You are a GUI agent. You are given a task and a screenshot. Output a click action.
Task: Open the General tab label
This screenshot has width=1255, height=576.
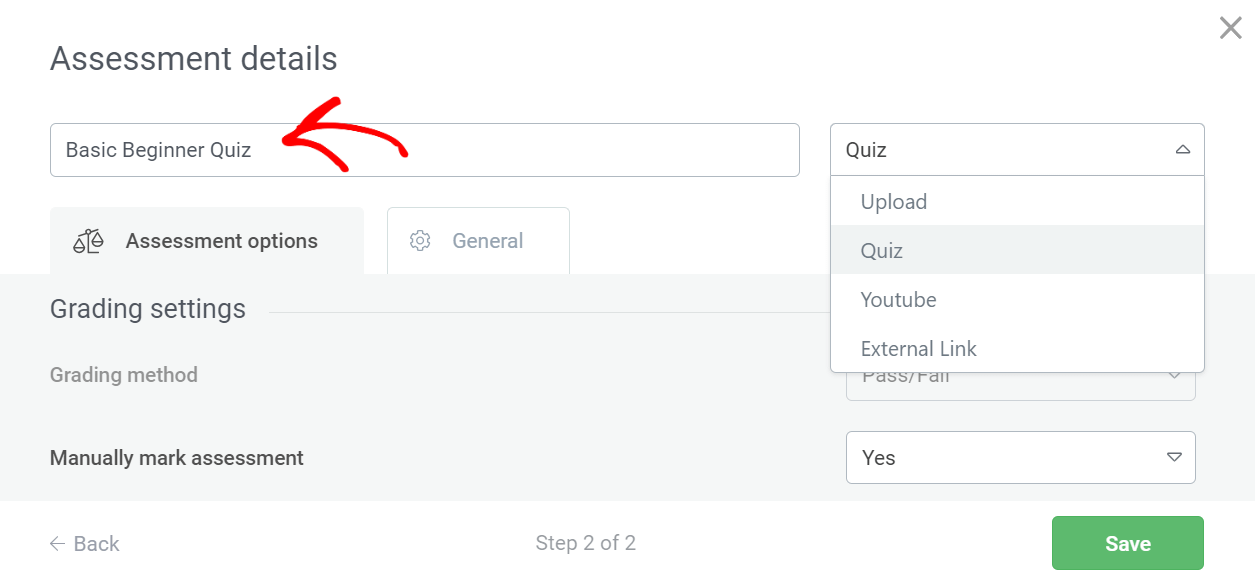coord(487,241)
